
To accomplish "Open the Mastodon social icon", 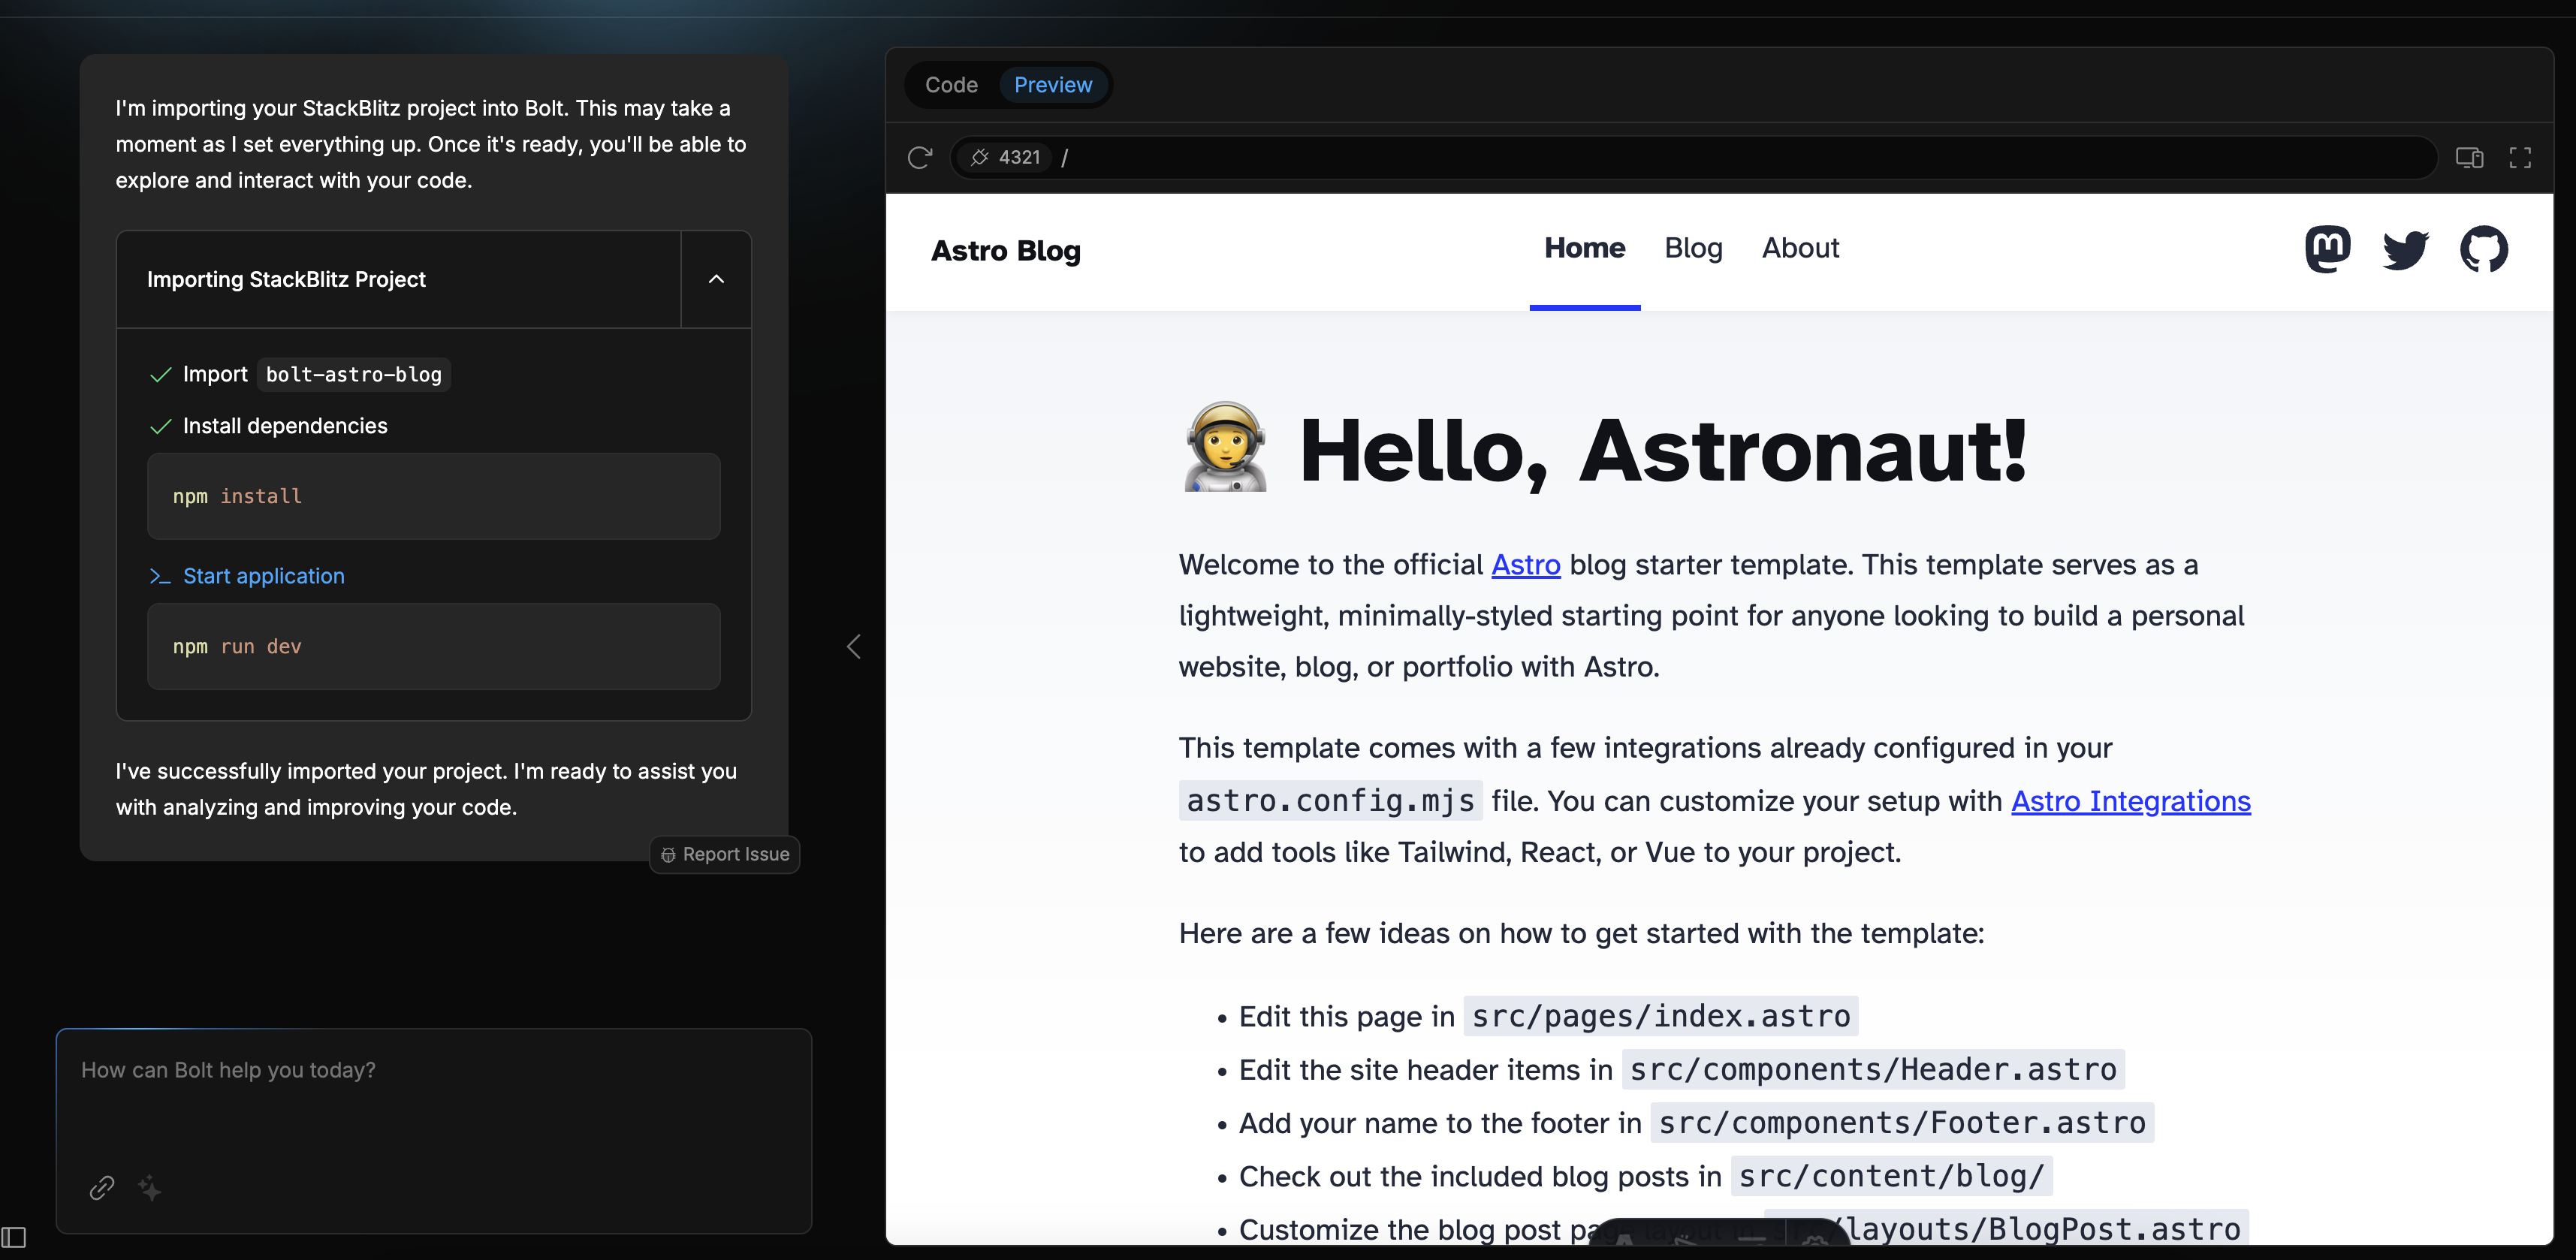I will (x=2327, y=249).
